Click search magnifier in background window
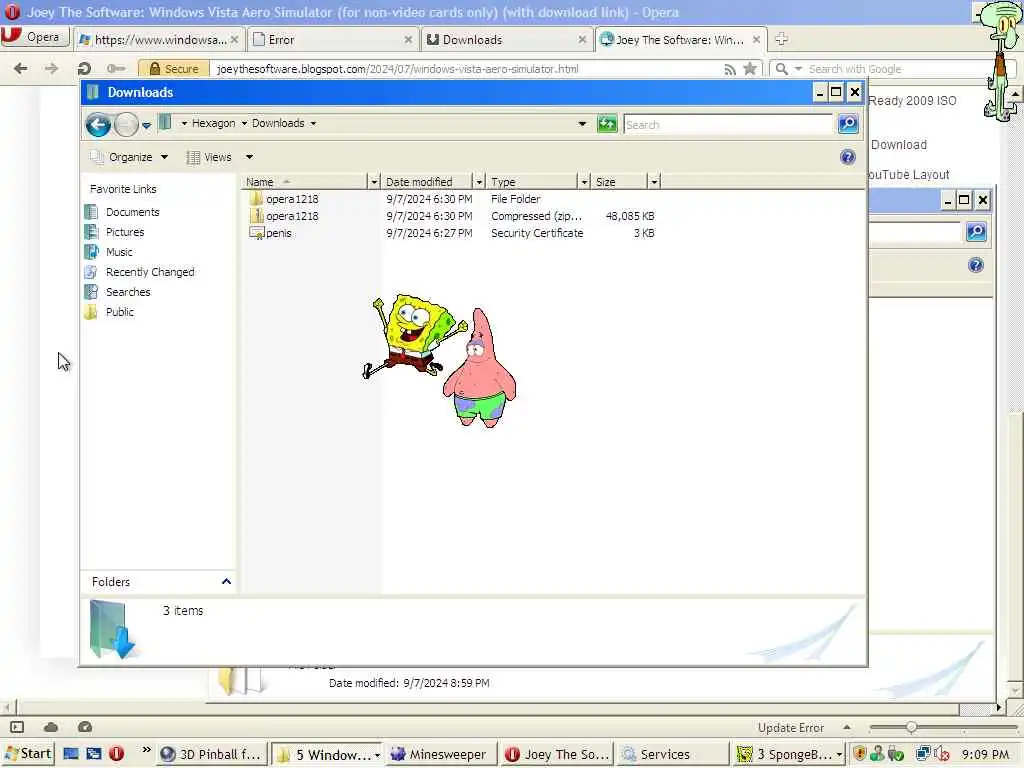1024x768 pixels. coord(976,231)
